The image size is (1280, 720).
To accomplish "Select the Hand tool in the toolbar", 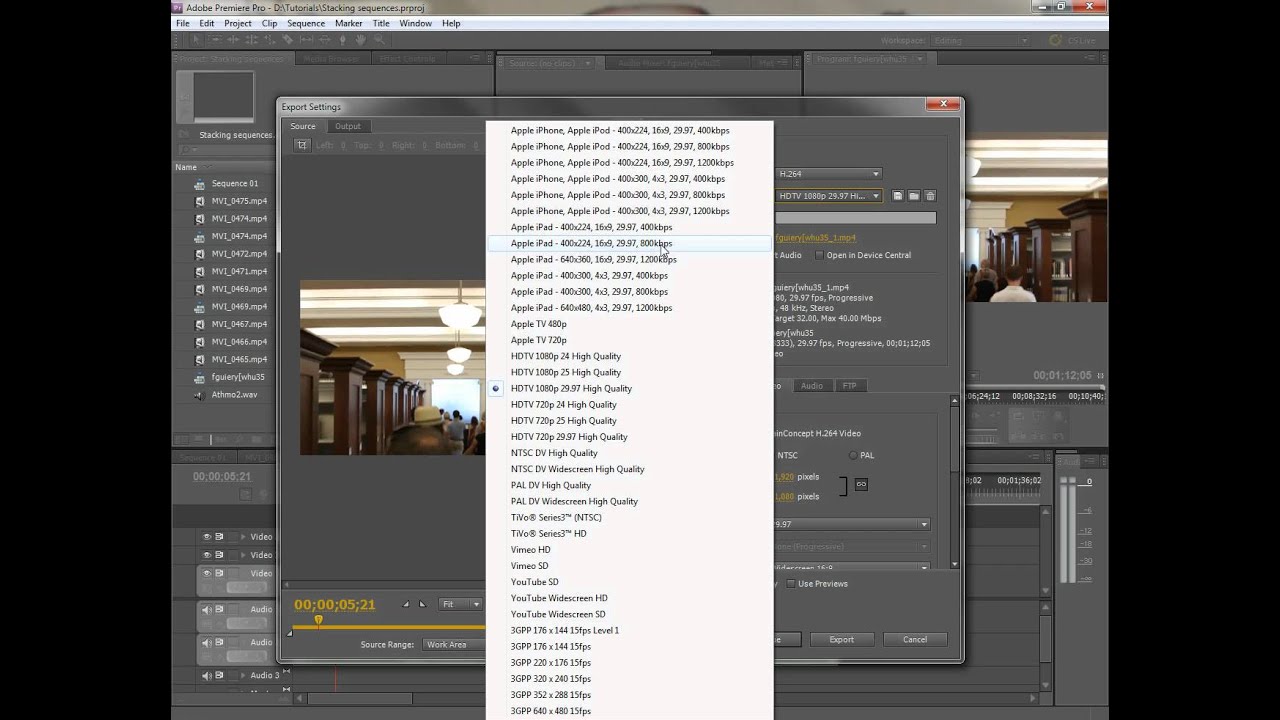I will tap(361, 40).
